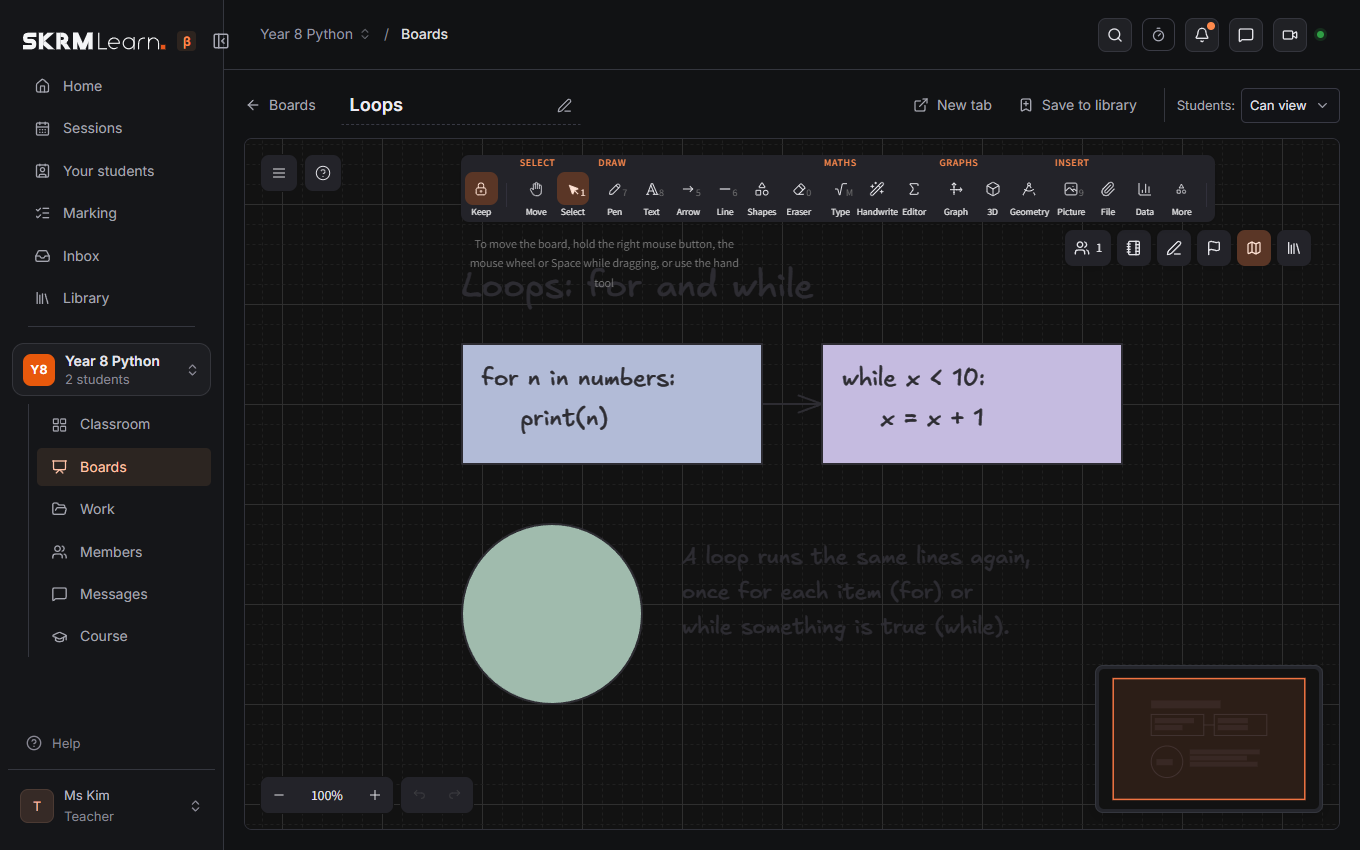Click Save to library
1360x850 pixels.
click(x=1078, y=105)
